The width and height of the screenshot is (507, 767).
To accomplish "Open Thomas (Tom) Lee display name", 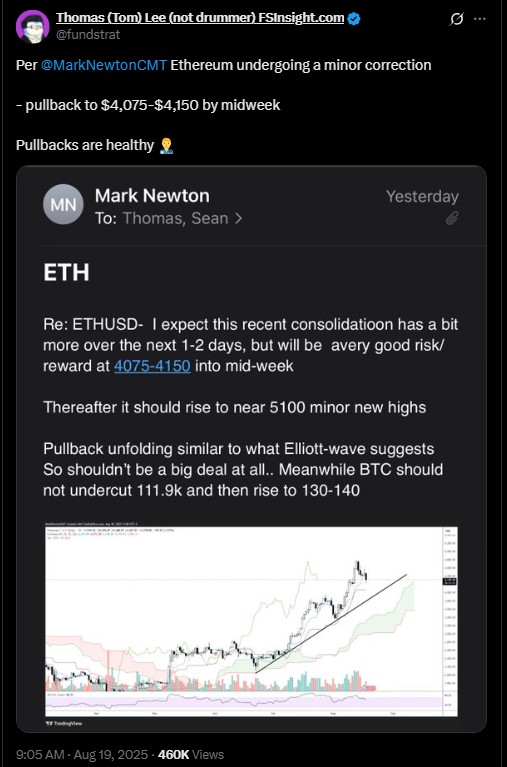I will [200, 18].
